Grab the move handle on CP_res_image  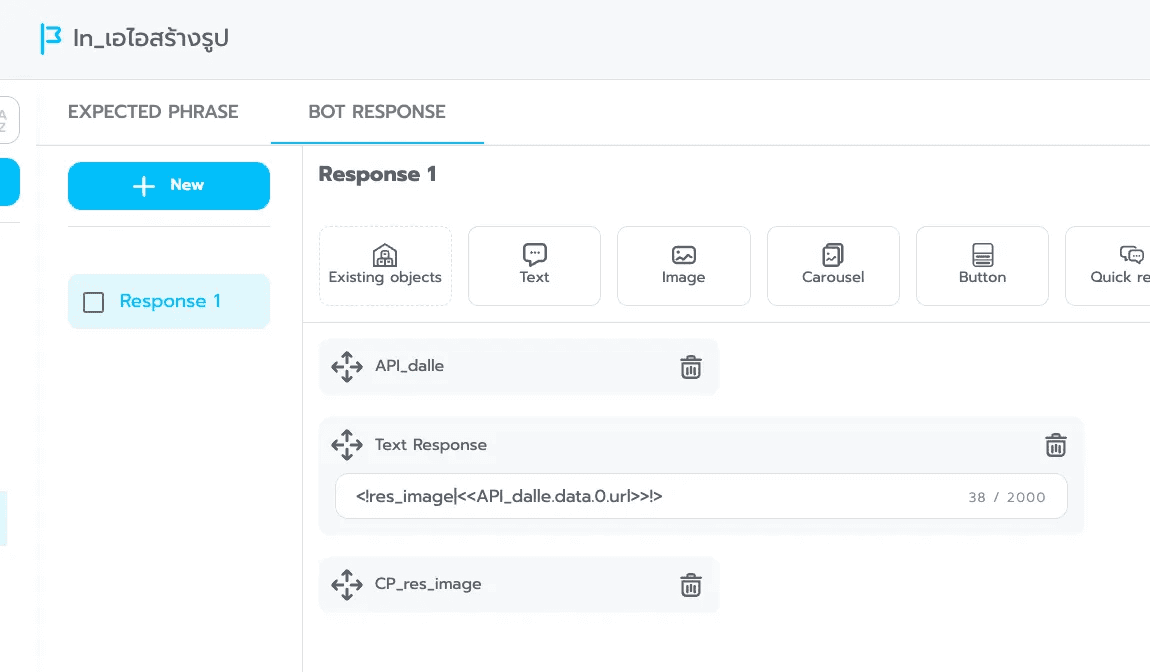346,584
